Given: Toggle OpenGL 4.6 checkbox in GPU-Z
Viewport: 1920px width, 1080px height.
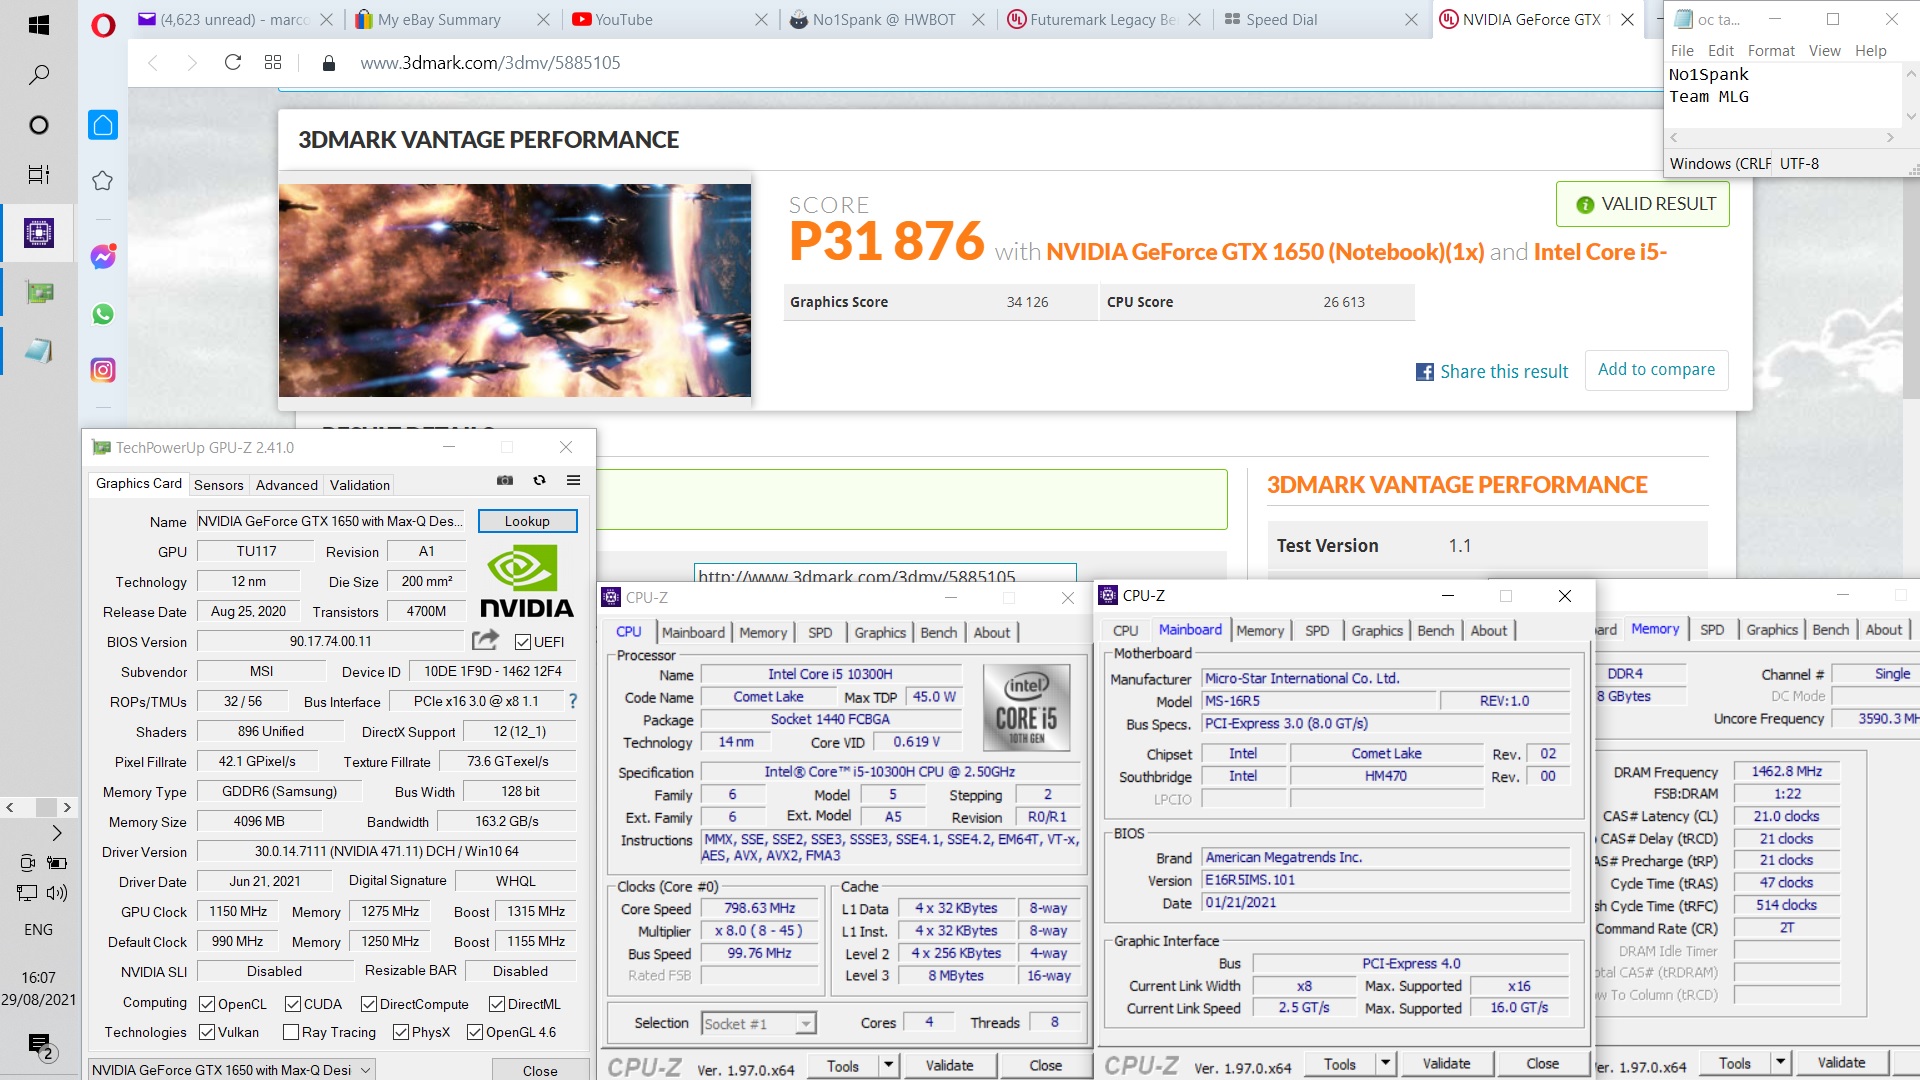Looking at the screenshot, I should [x=475, y=1032].
